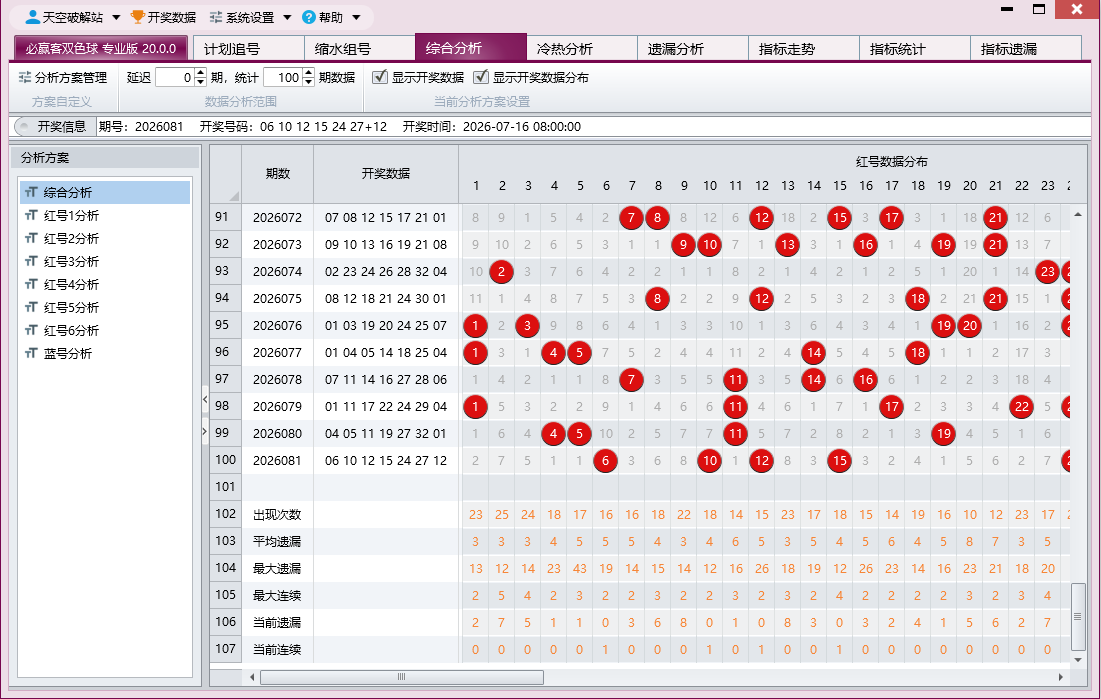Screen dimensions: 1101x699
Task: Select the 综合分析 tab
Action: tap(470, 48)
